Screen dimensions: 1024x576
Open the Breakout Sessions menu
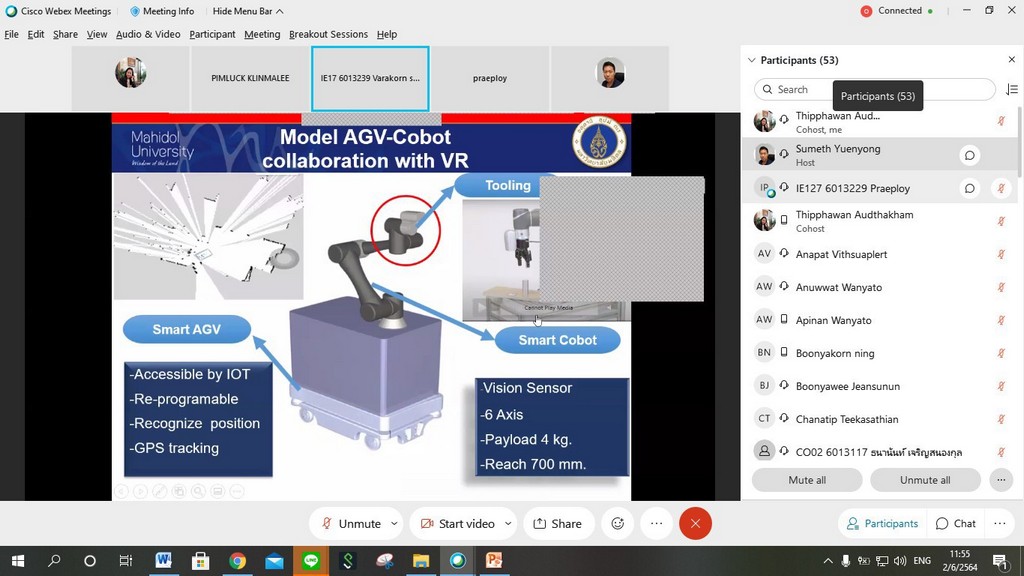328,34
